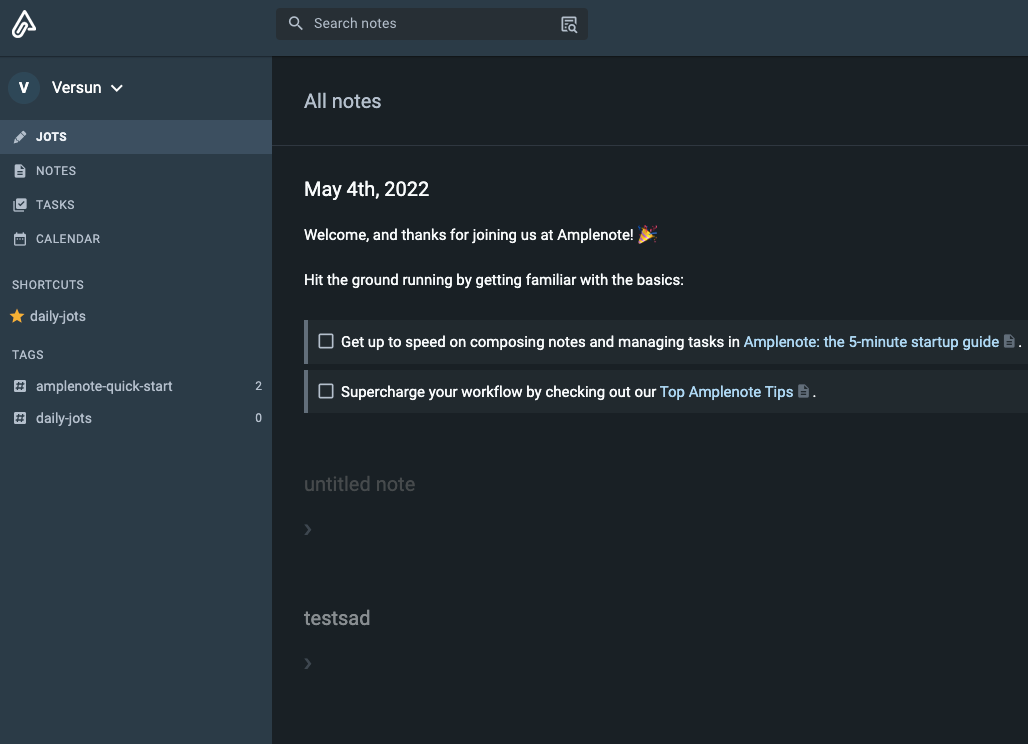
Task: Expand the testsad note chevron
Action: (308, 663)
